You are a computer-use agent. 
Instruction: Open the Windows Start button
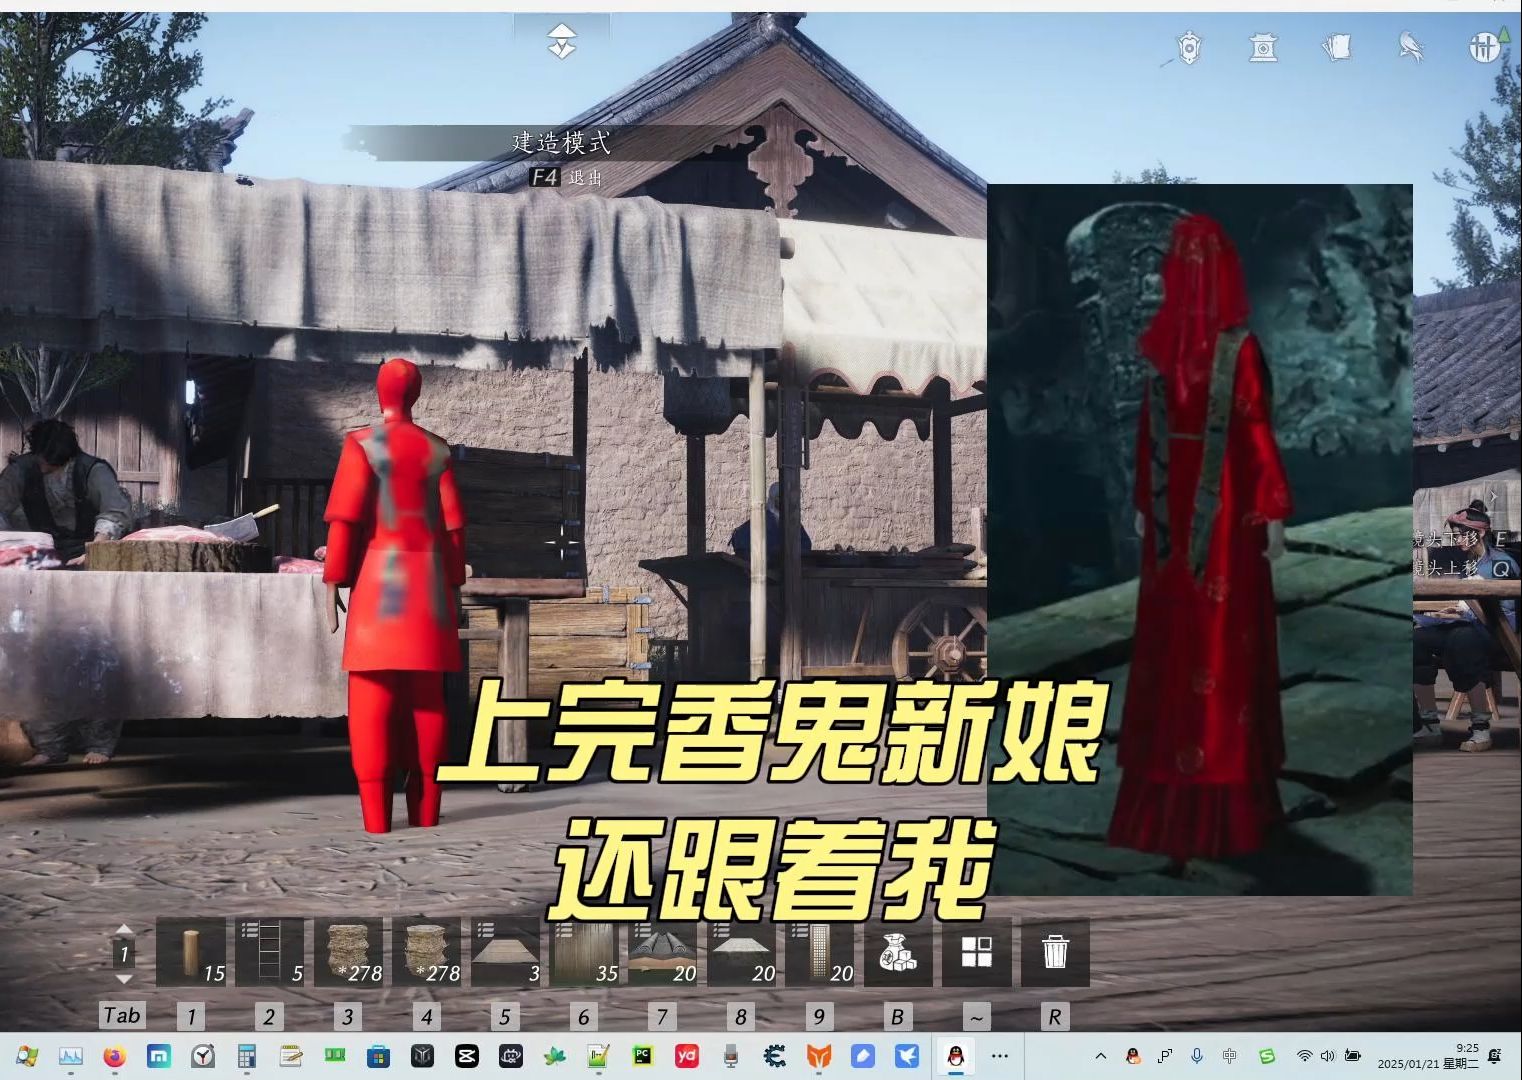[27, 1056]
